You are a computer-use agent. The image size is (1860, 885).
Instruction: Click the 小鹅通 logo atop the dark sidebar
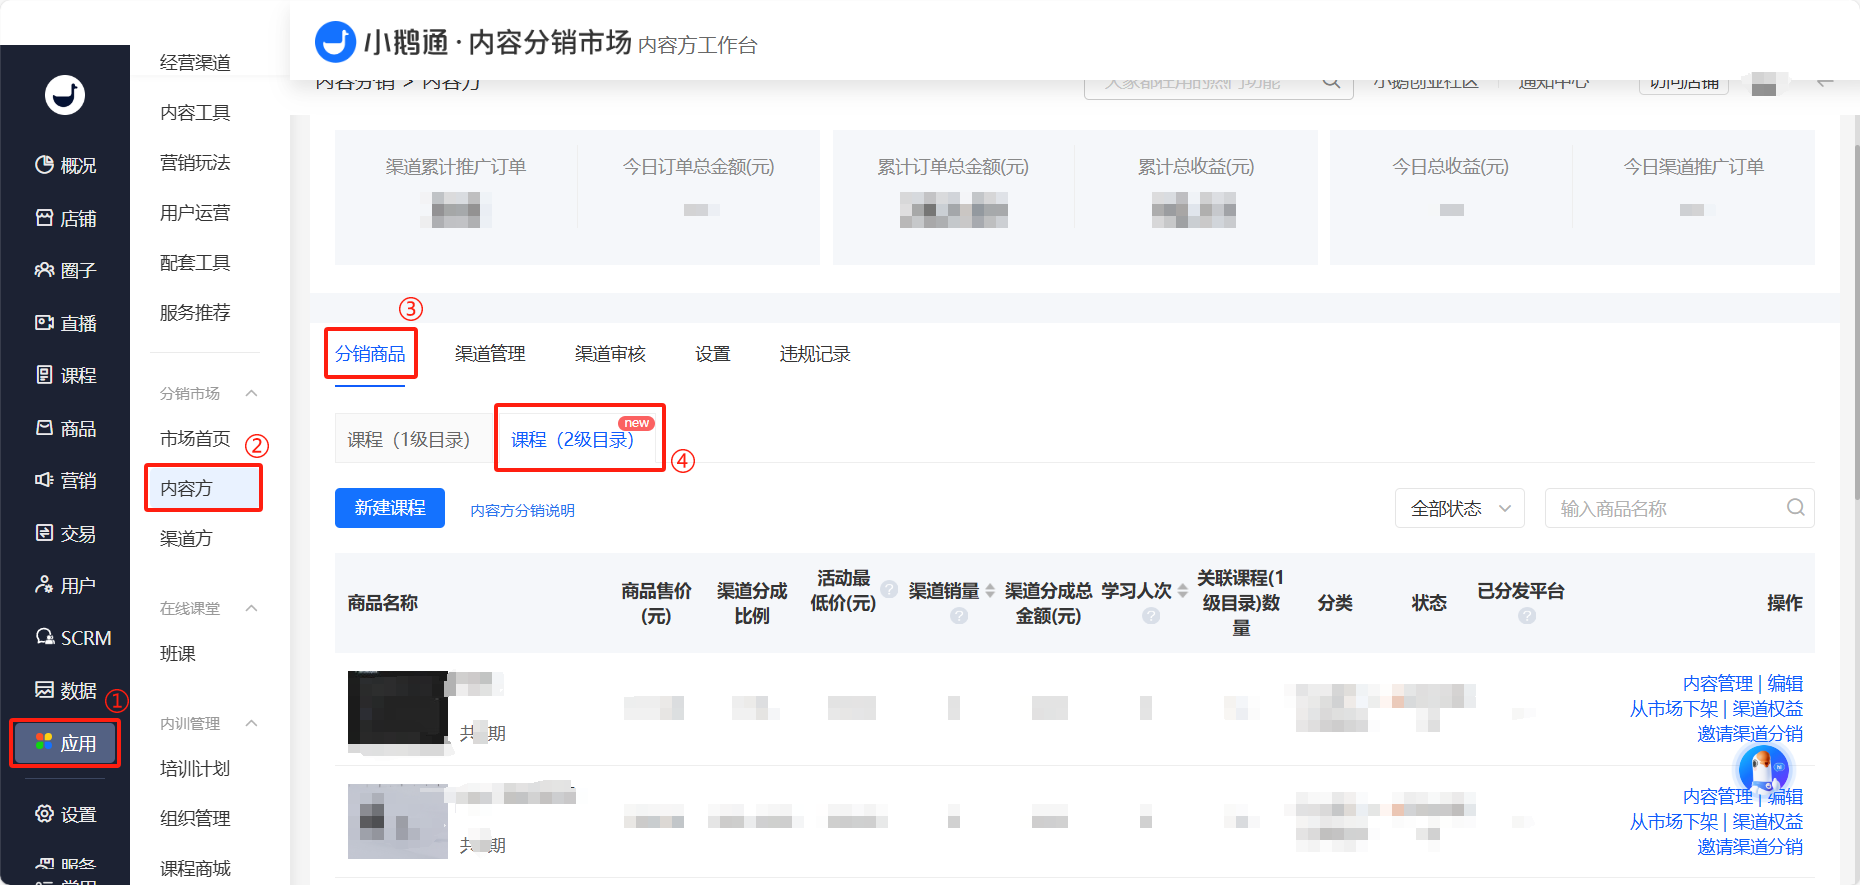[x=65, y=95]
